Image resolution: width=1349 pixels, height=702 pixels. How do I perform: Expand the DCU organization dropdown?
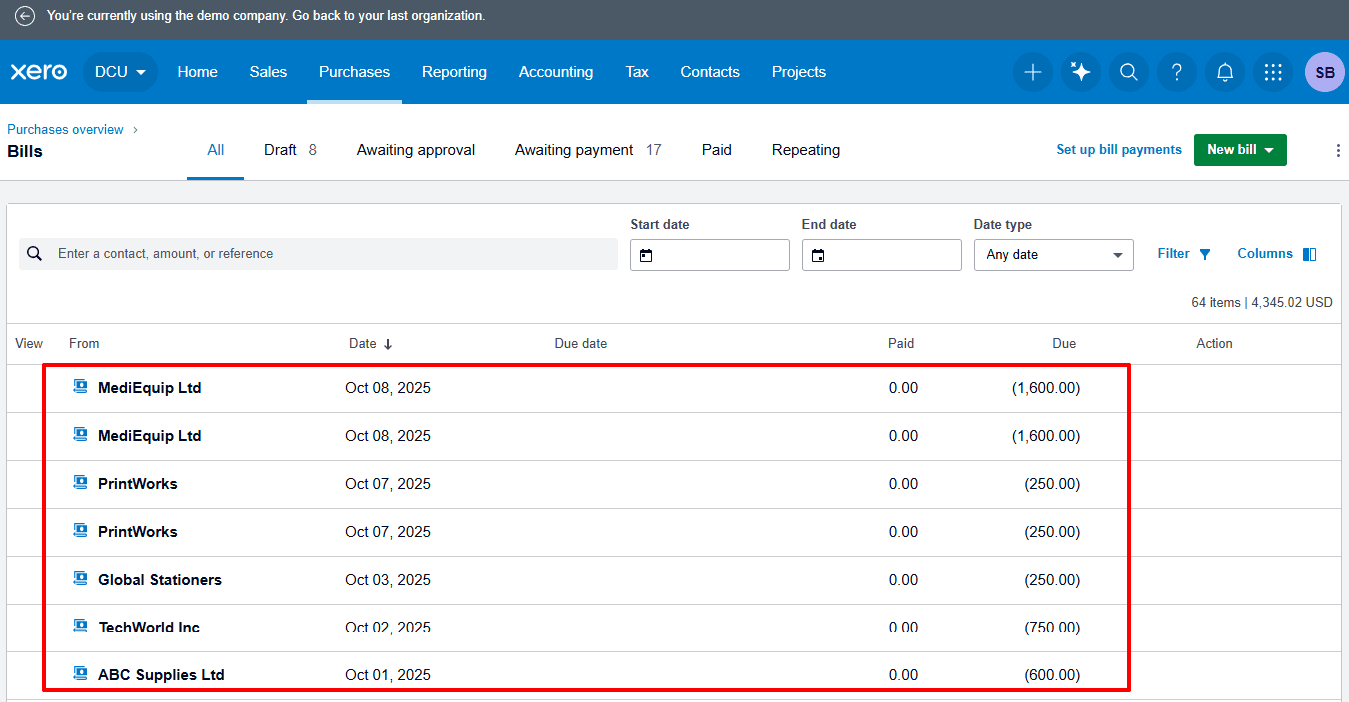[121, 72]
